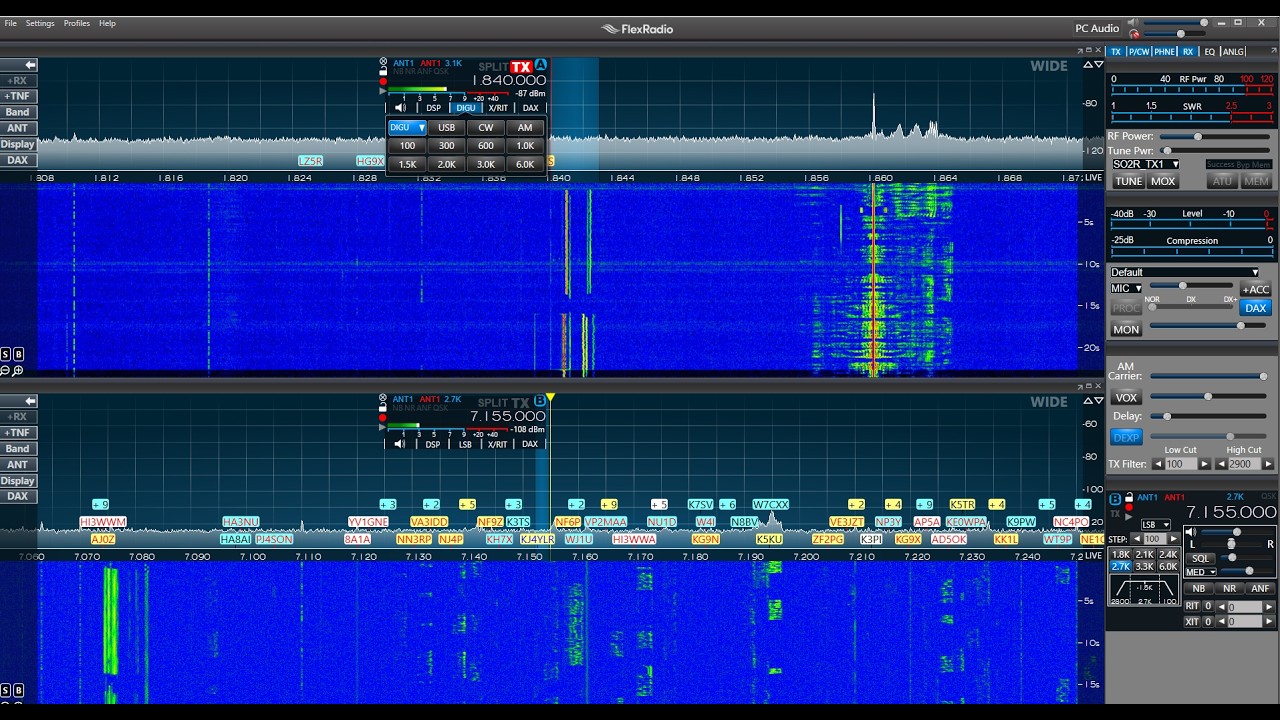Close slice B with the X circle icon
Viewport: 1280px width, 720px height.
click(383, 398)
